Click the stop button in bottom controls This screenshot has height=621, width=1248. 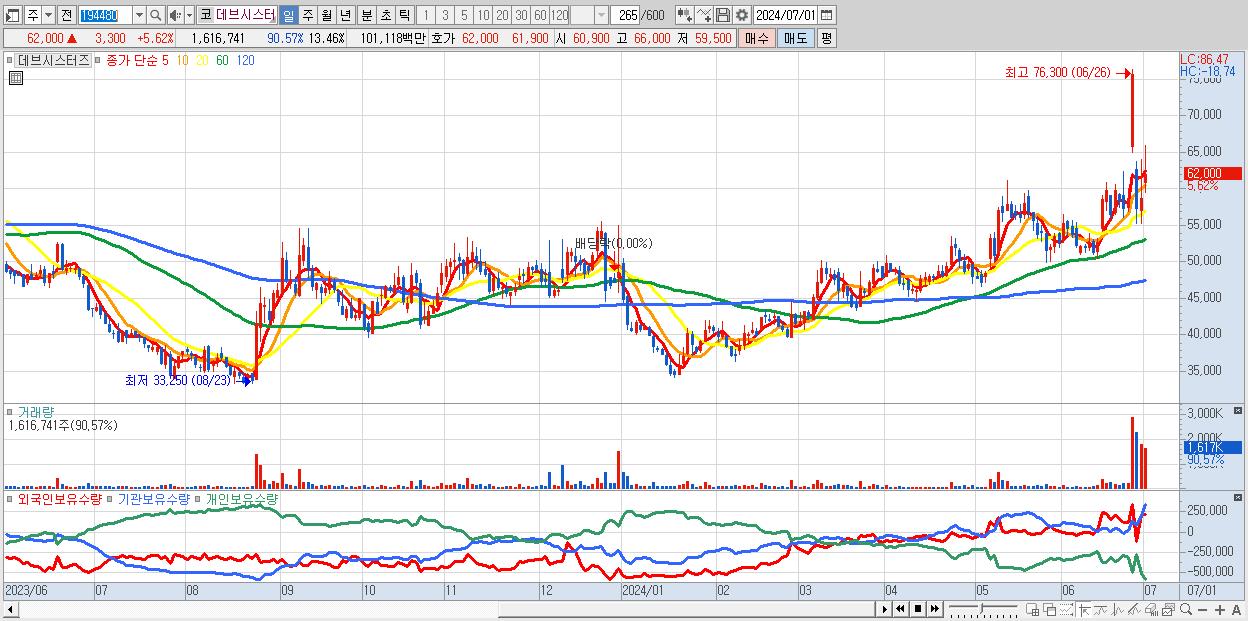point(918,609)
